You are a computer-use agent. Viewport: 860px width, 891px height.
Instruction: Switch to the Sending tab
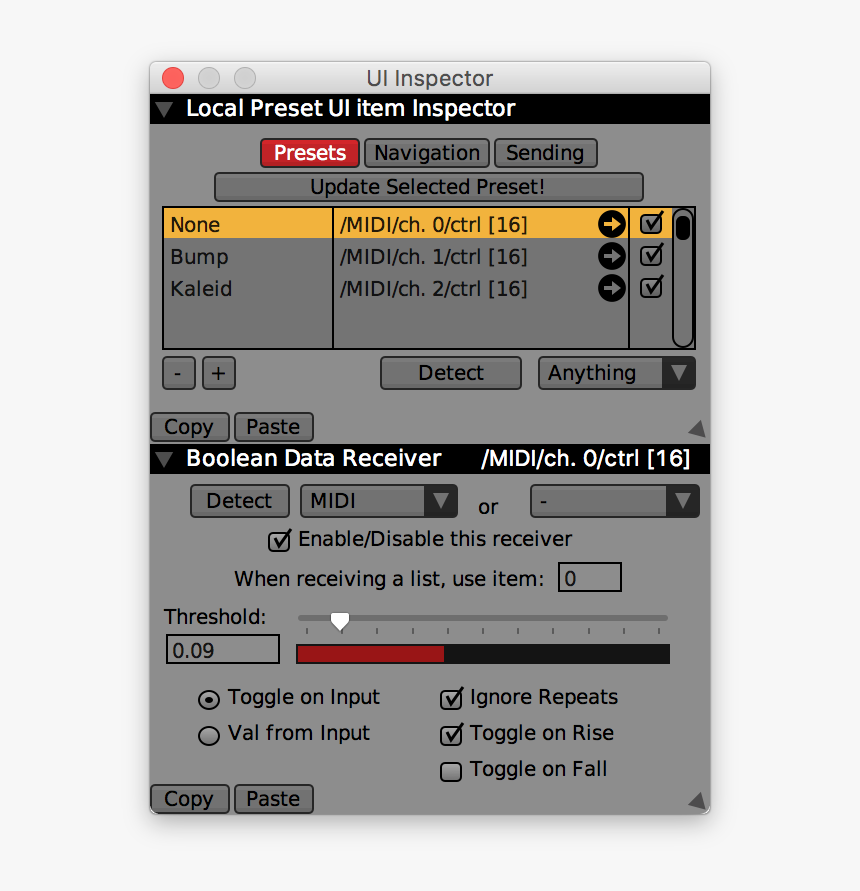[545, 153]
